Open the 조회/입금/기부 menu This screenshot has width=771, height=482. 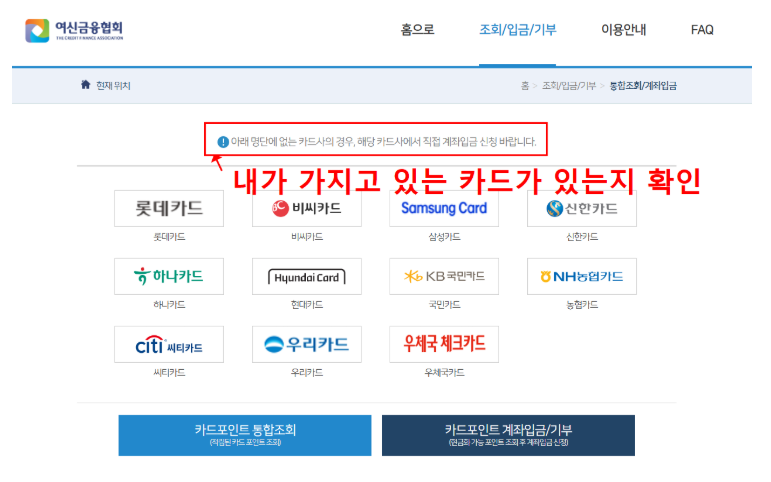(518, 30)
